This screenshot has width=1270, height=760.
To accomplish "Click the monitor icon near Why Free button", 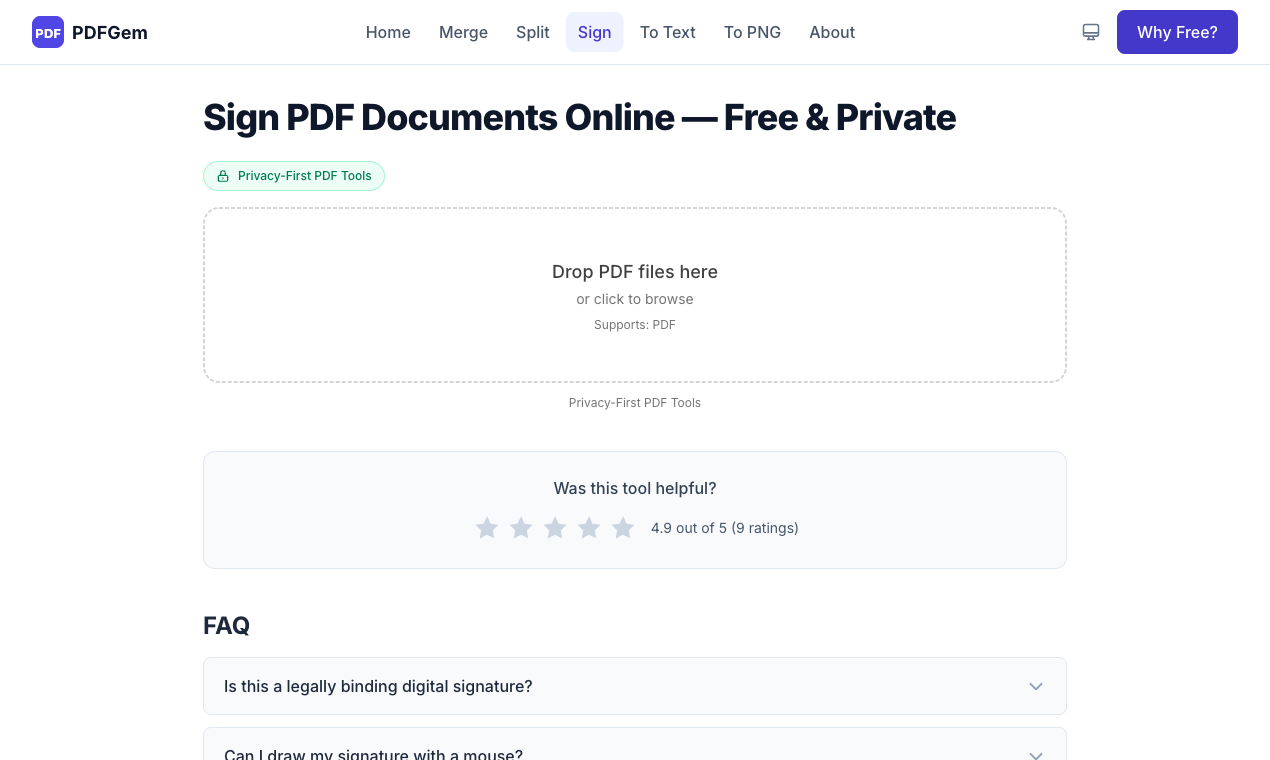I will pos(1090,32).
